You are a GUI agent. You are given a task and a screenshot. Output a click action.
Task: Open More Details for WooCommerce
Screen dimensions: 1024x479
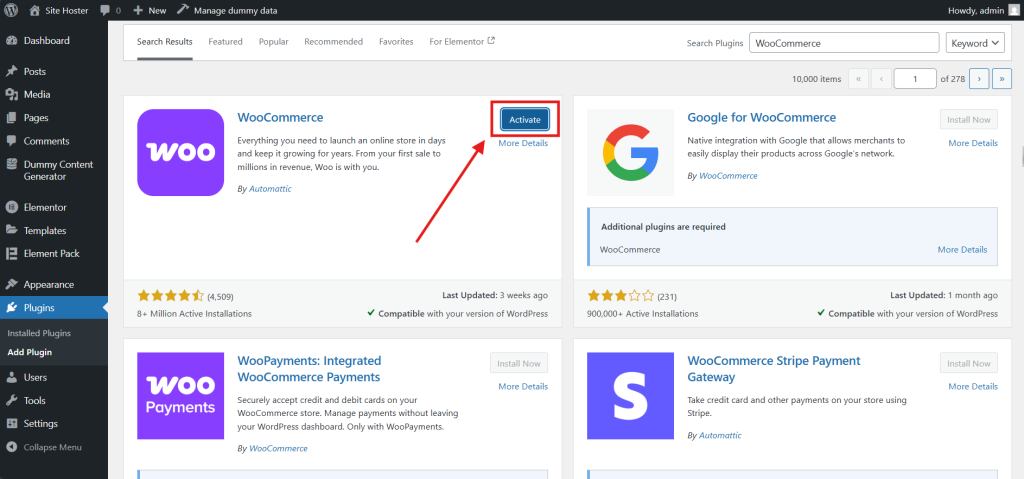pyautogui.click(x=523, y=143)
